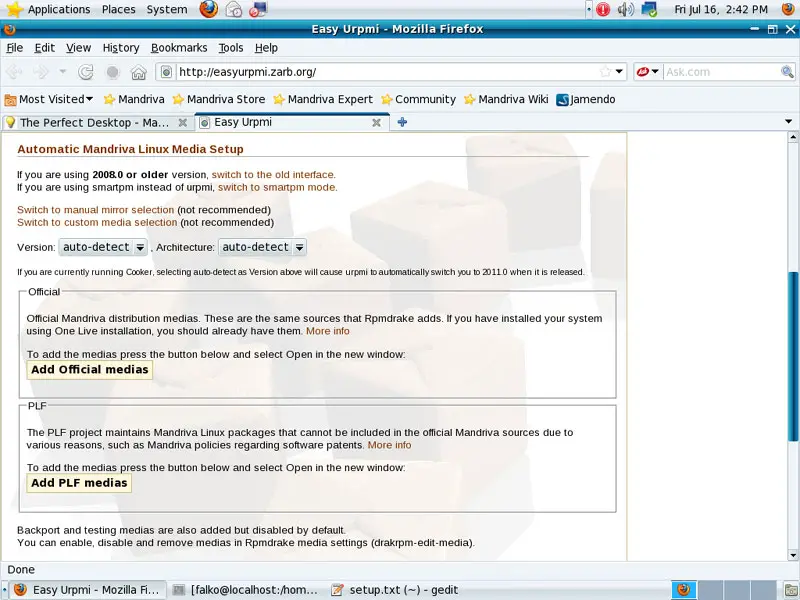Open the View menu

[78, 47]
